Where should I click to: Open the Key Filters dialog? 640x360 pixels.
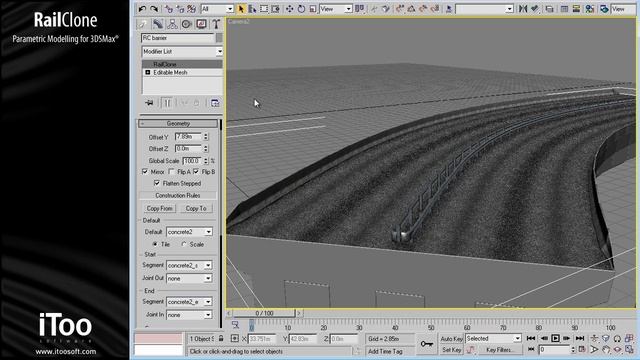[500, 350]
